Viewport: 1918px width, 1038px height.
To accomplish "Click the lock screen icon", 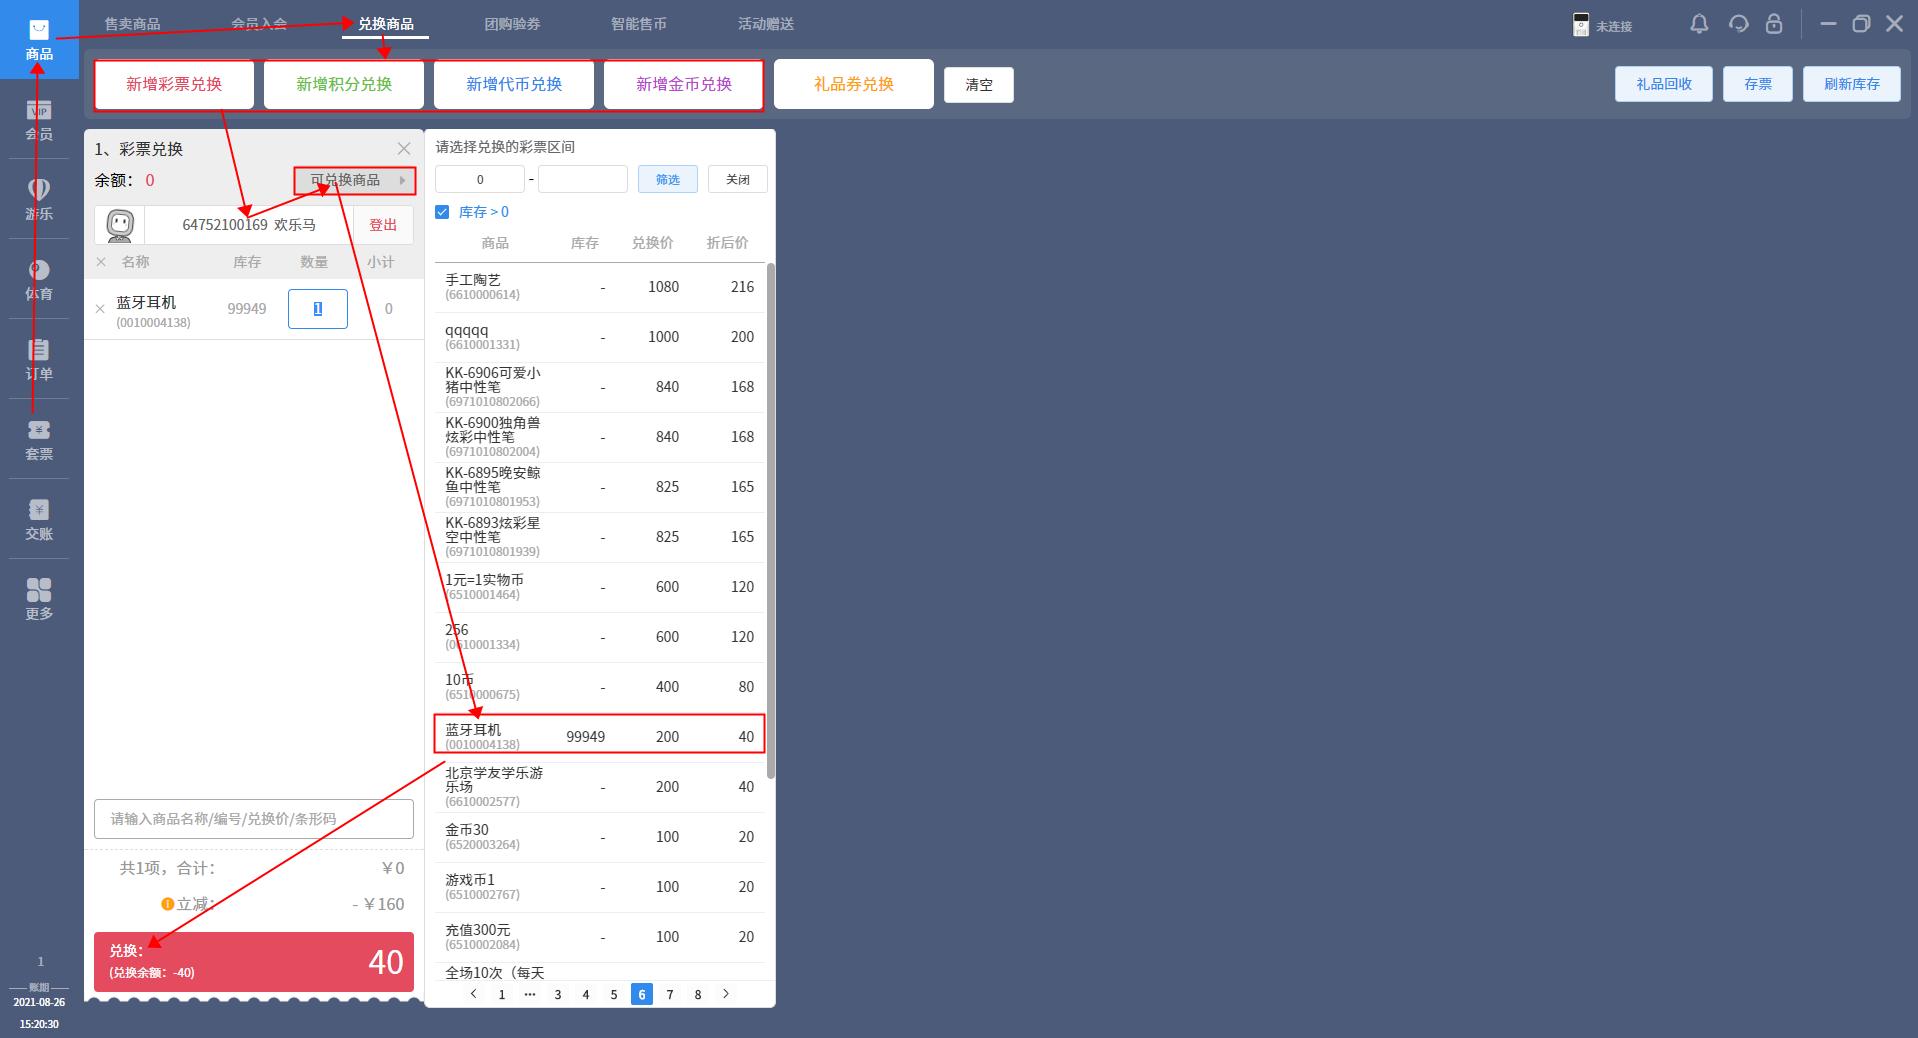I will [1774, 24].
